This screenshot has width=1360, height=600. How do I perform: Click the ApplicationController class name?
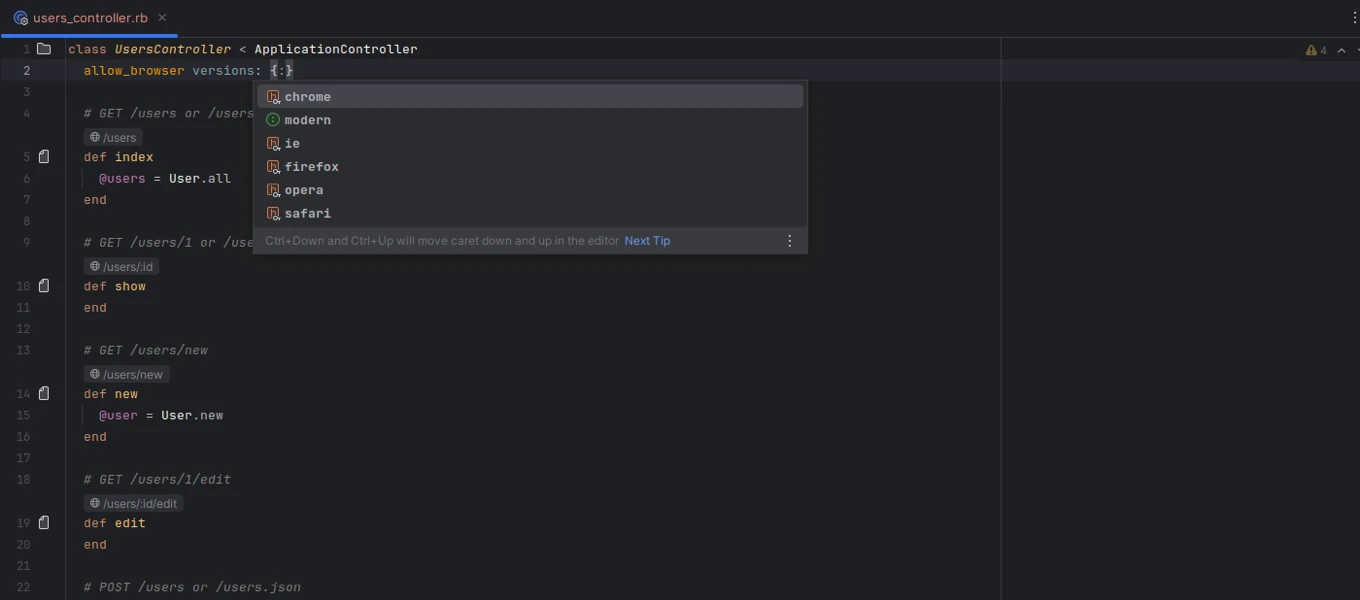(x=336, y=49)
